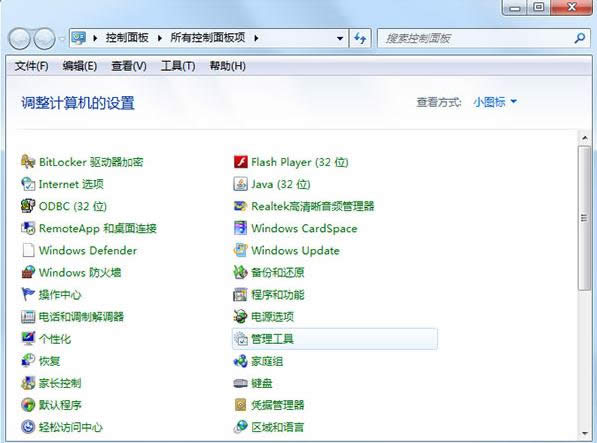
Task: Open the 家庭组 icon
Action: pos(241,361)
